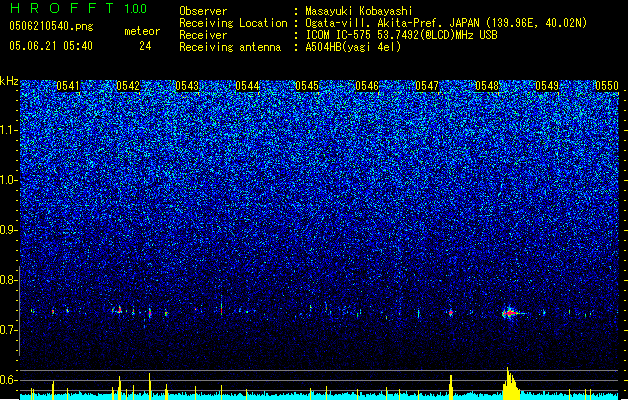The width and height of the screenshot is (629, 400).
Task: Click time marker 0545
Action: point(307,86)
